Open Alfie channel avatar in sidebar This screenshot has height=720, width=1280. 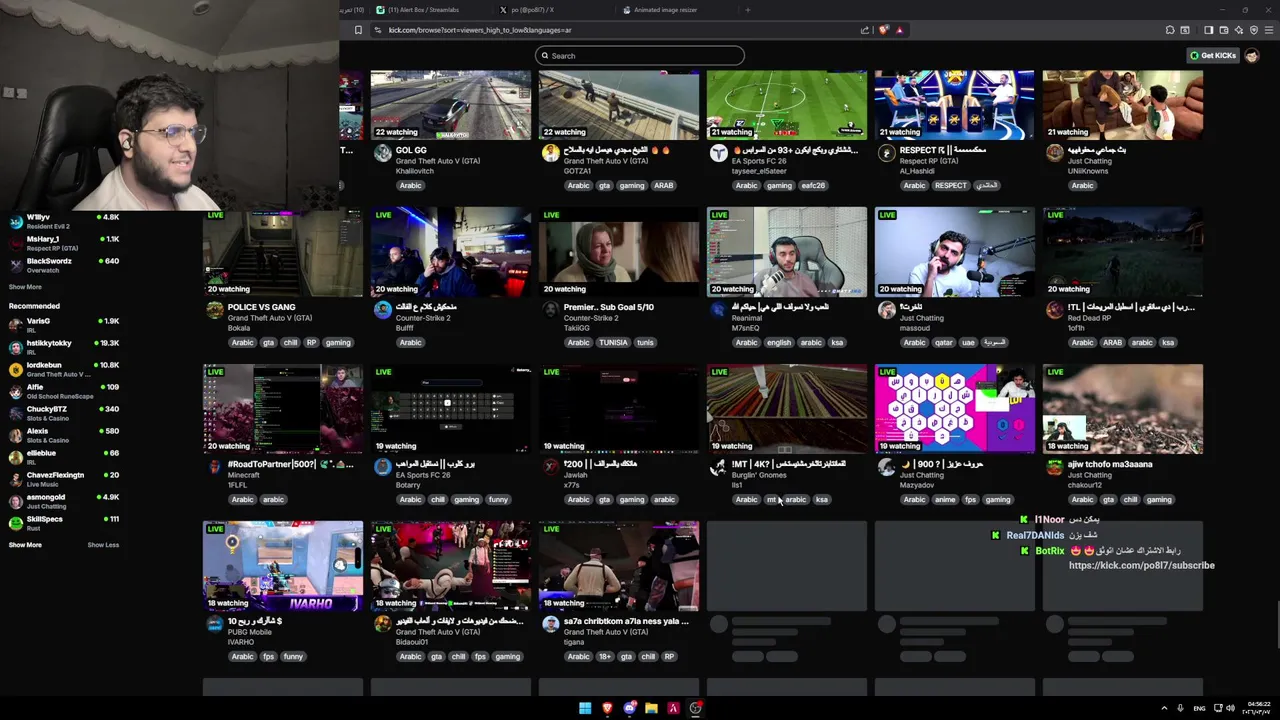[x=15, y=391]
